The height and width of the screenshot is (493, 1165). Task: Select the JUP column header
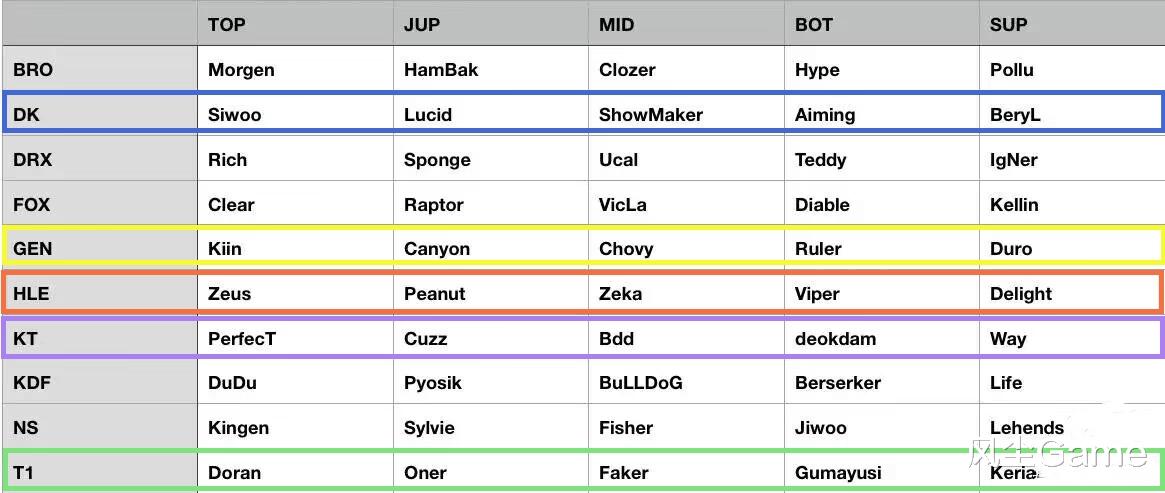click(x=490, y=25)
